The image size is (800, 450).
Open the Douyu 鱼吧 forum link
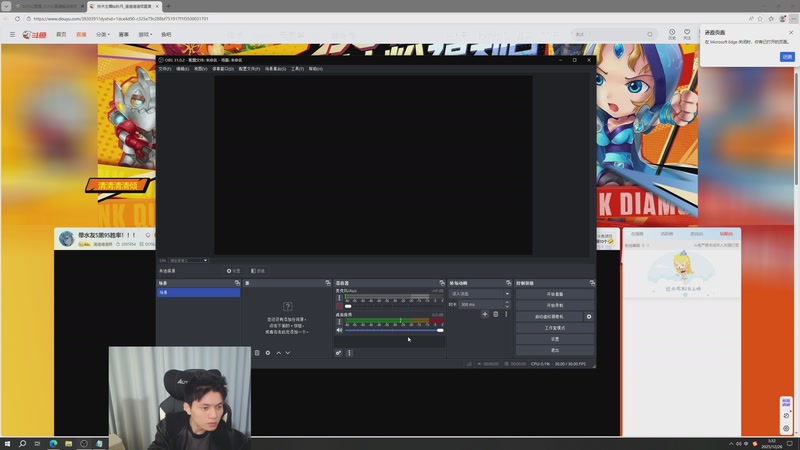click(166, 35)
